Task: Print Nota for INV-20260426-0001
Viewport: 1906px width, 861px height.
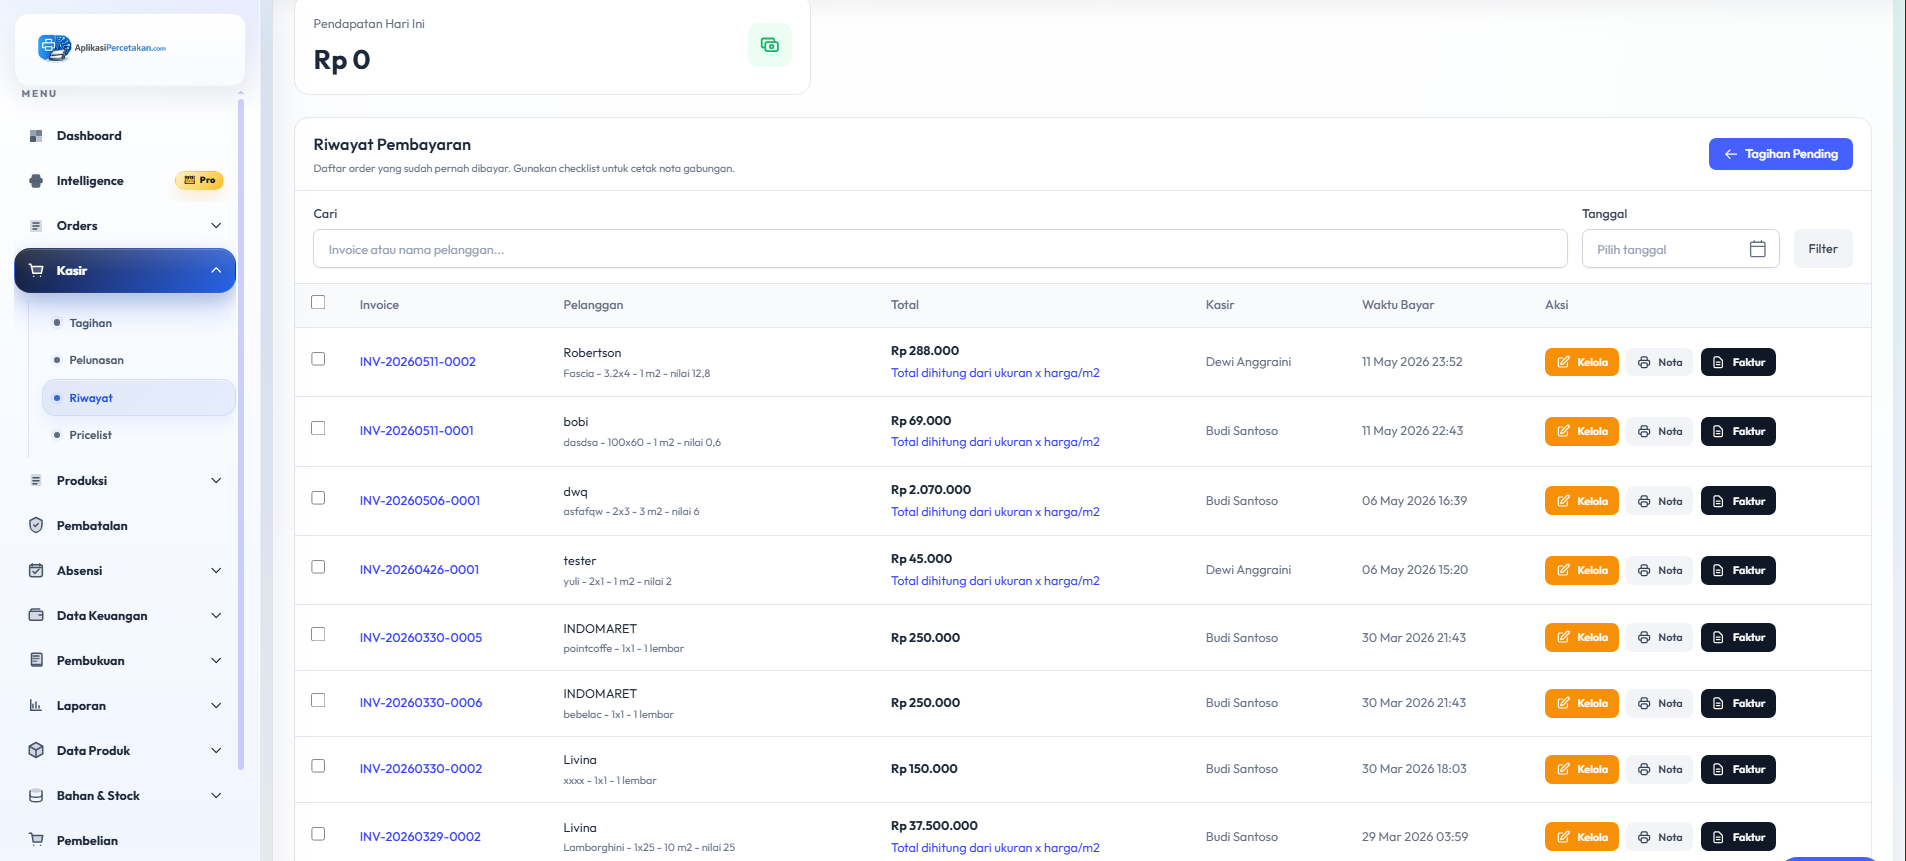Action: (x=1660, y=570)
